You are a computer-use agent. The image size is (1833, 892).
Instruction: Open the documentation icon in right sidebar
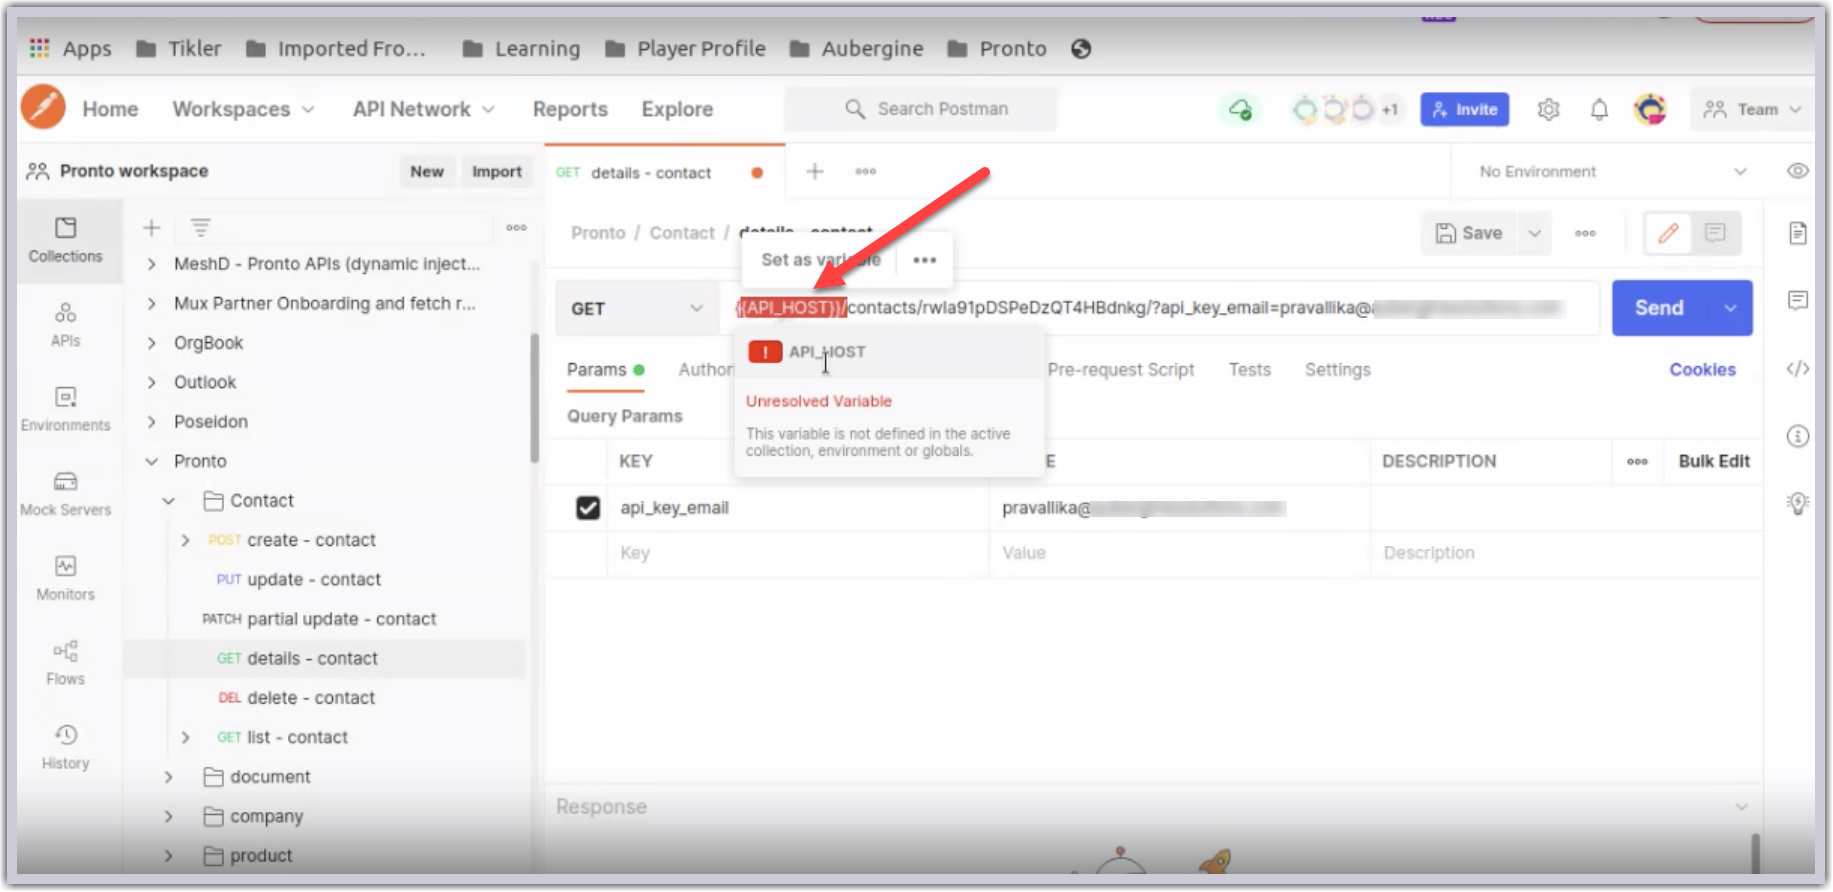point(1798,233)
